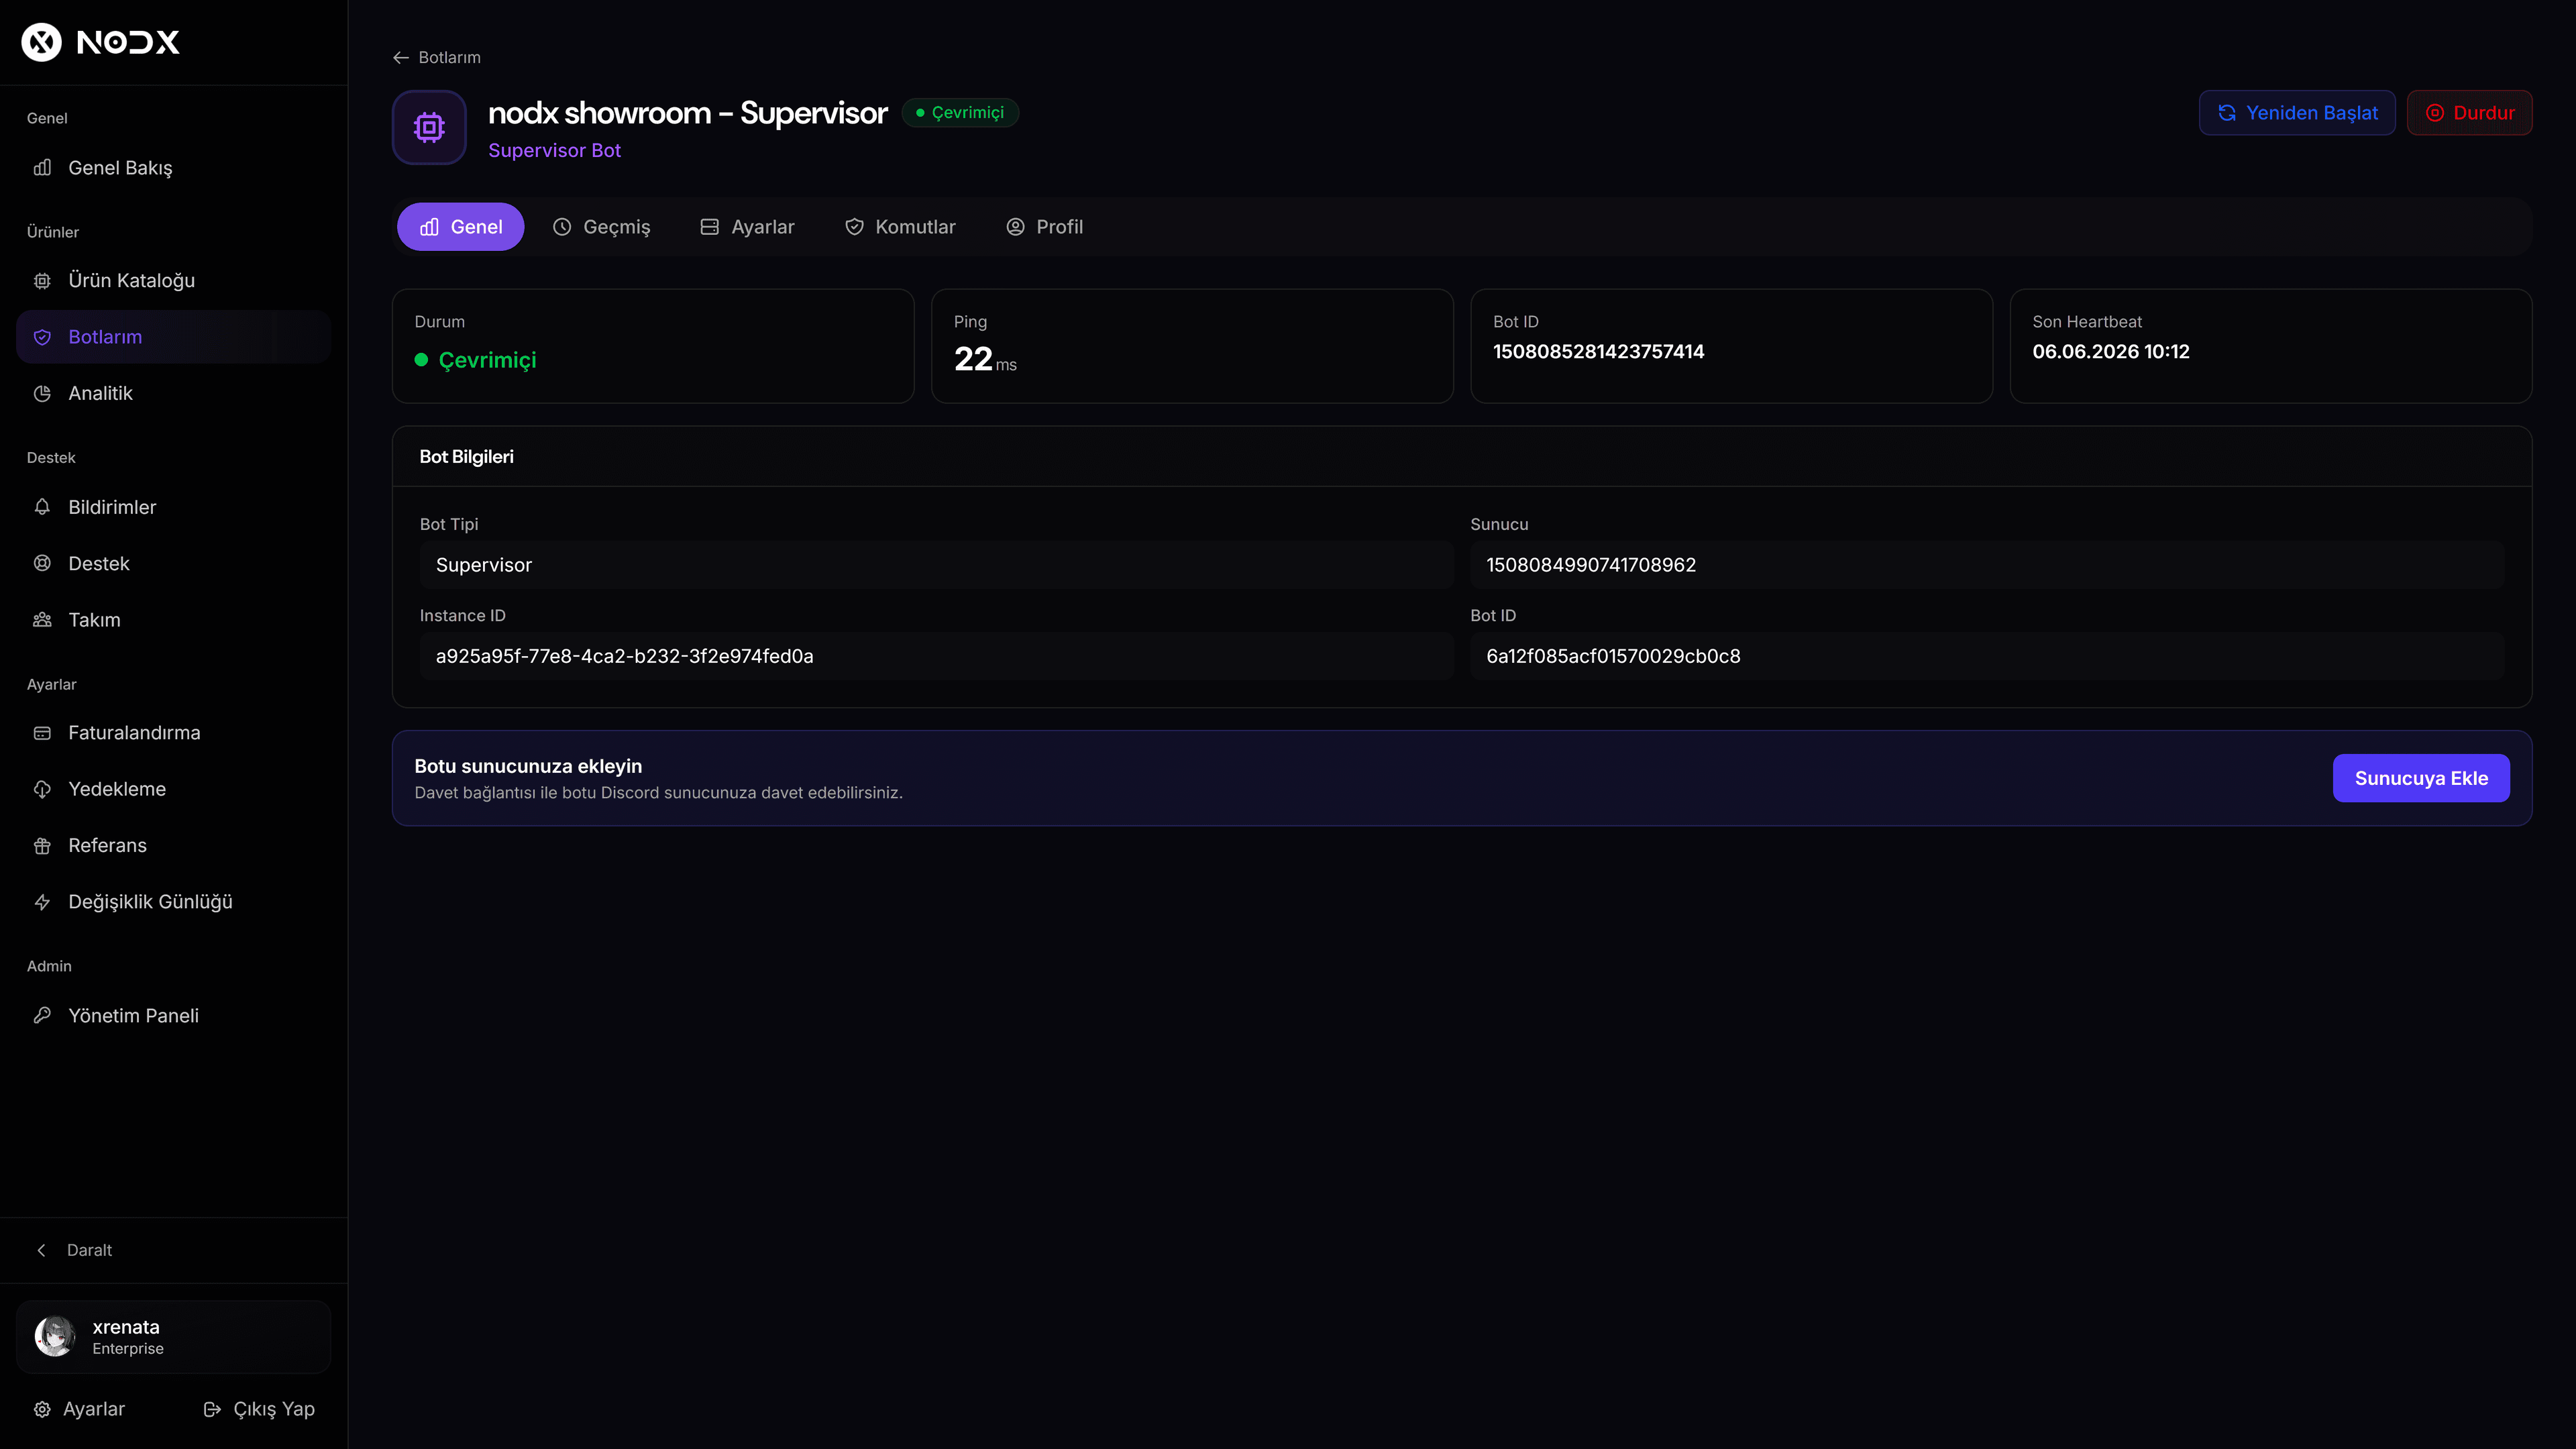Click the Durdur stop icon

pos(2435,113)
